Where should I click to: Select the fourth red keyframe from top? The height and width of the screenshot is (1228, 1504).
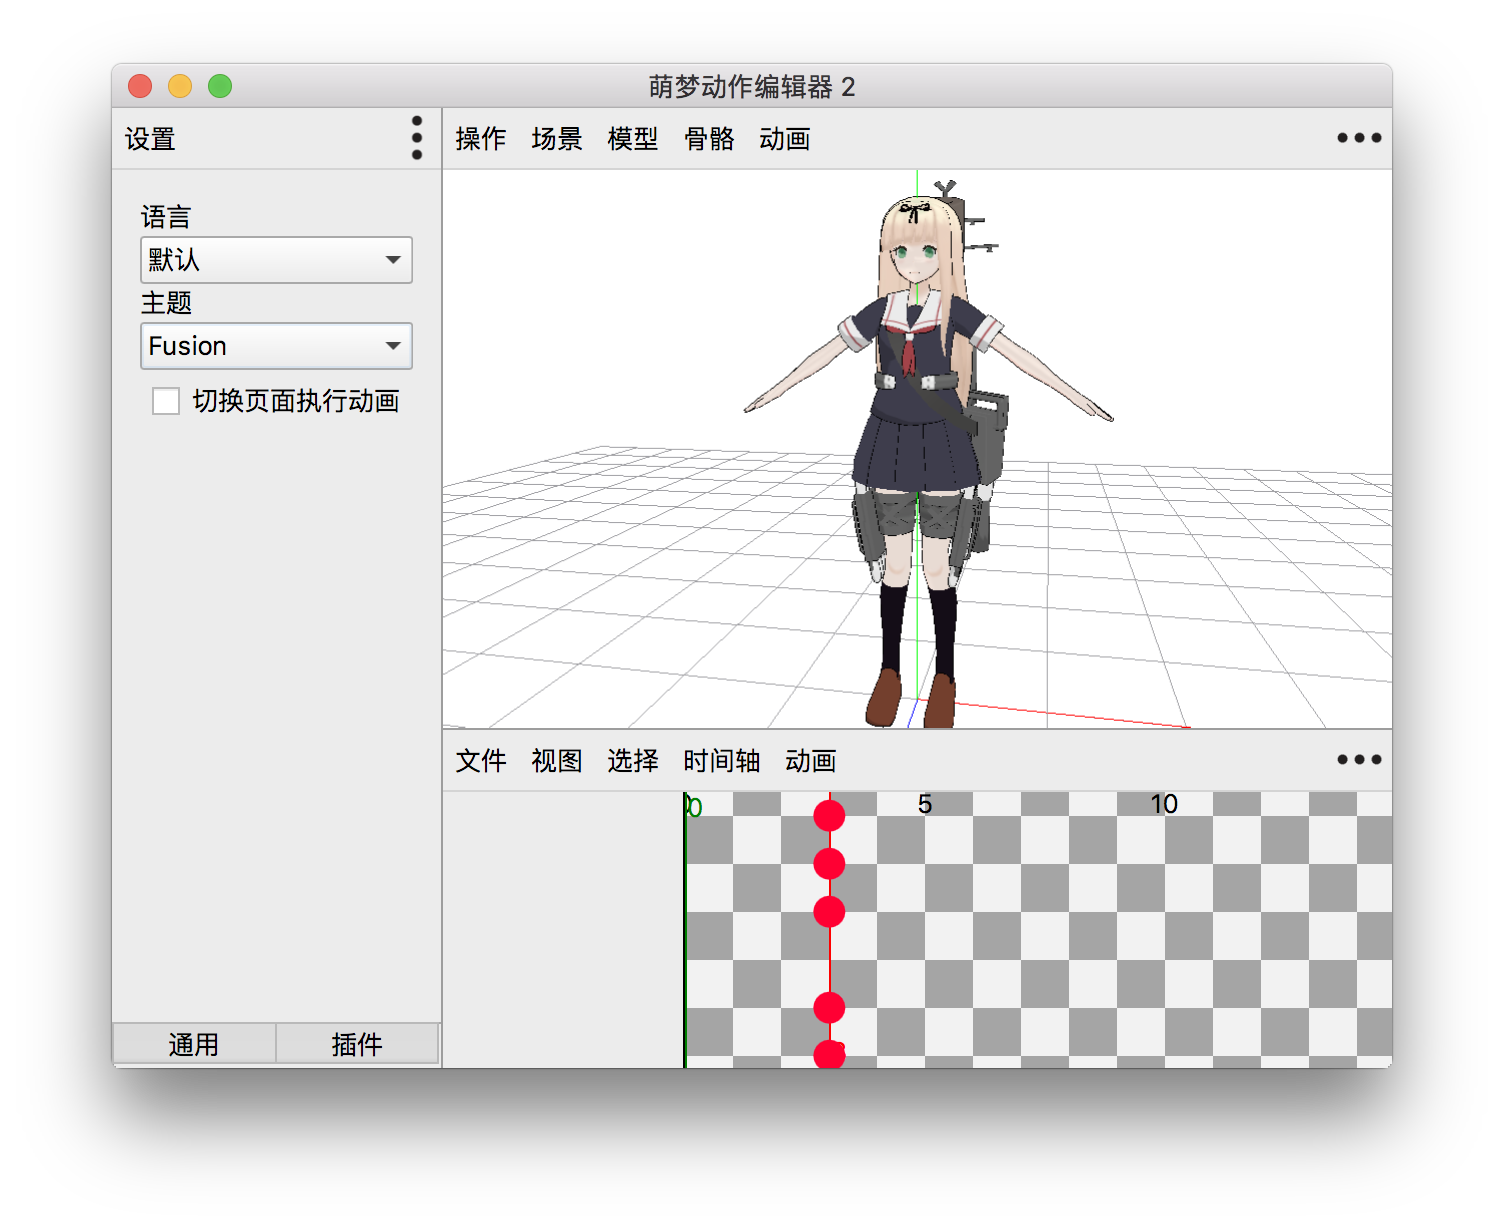[x=829, y=1008]
